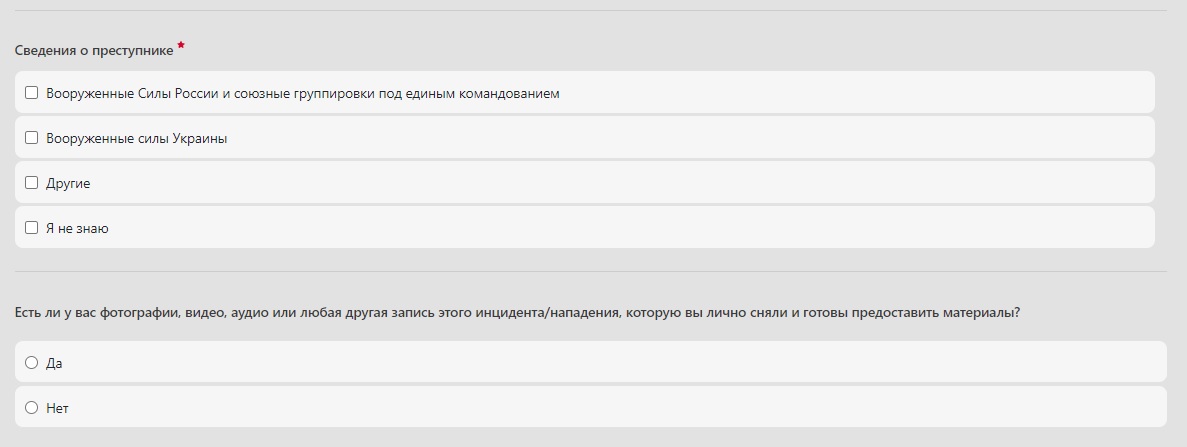
Task: Click empty area of Вооруженные силы Украины row
Action: tap(700, 138)
